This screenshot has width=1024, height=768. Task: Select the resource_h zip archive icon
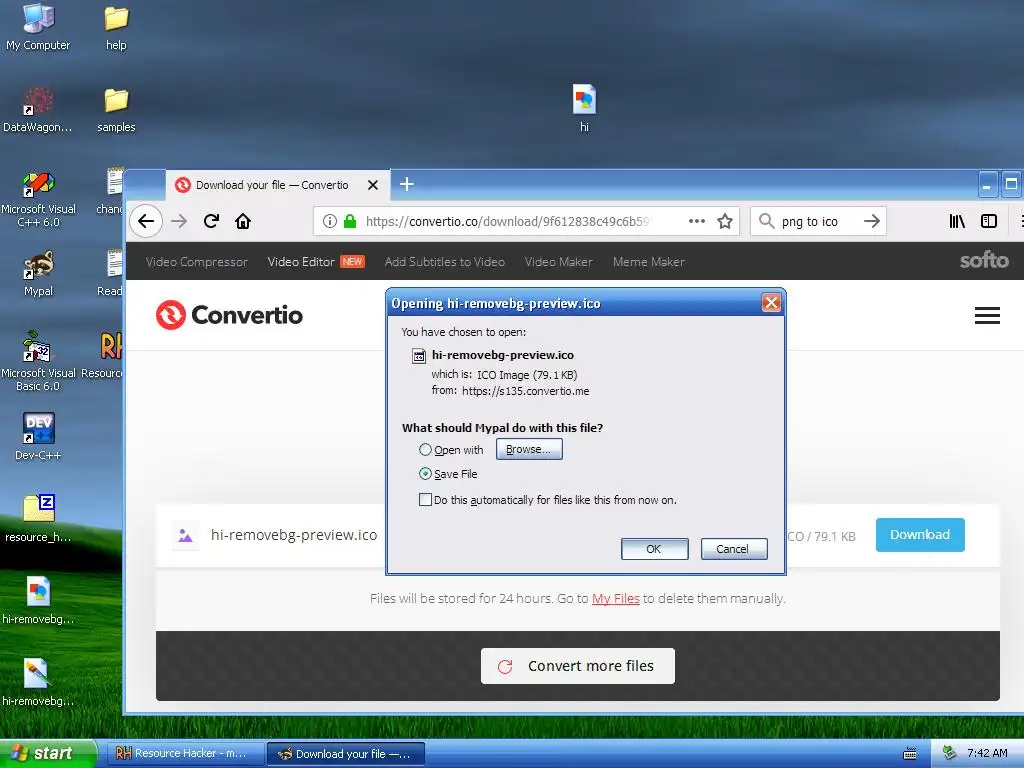pos(38,519)
